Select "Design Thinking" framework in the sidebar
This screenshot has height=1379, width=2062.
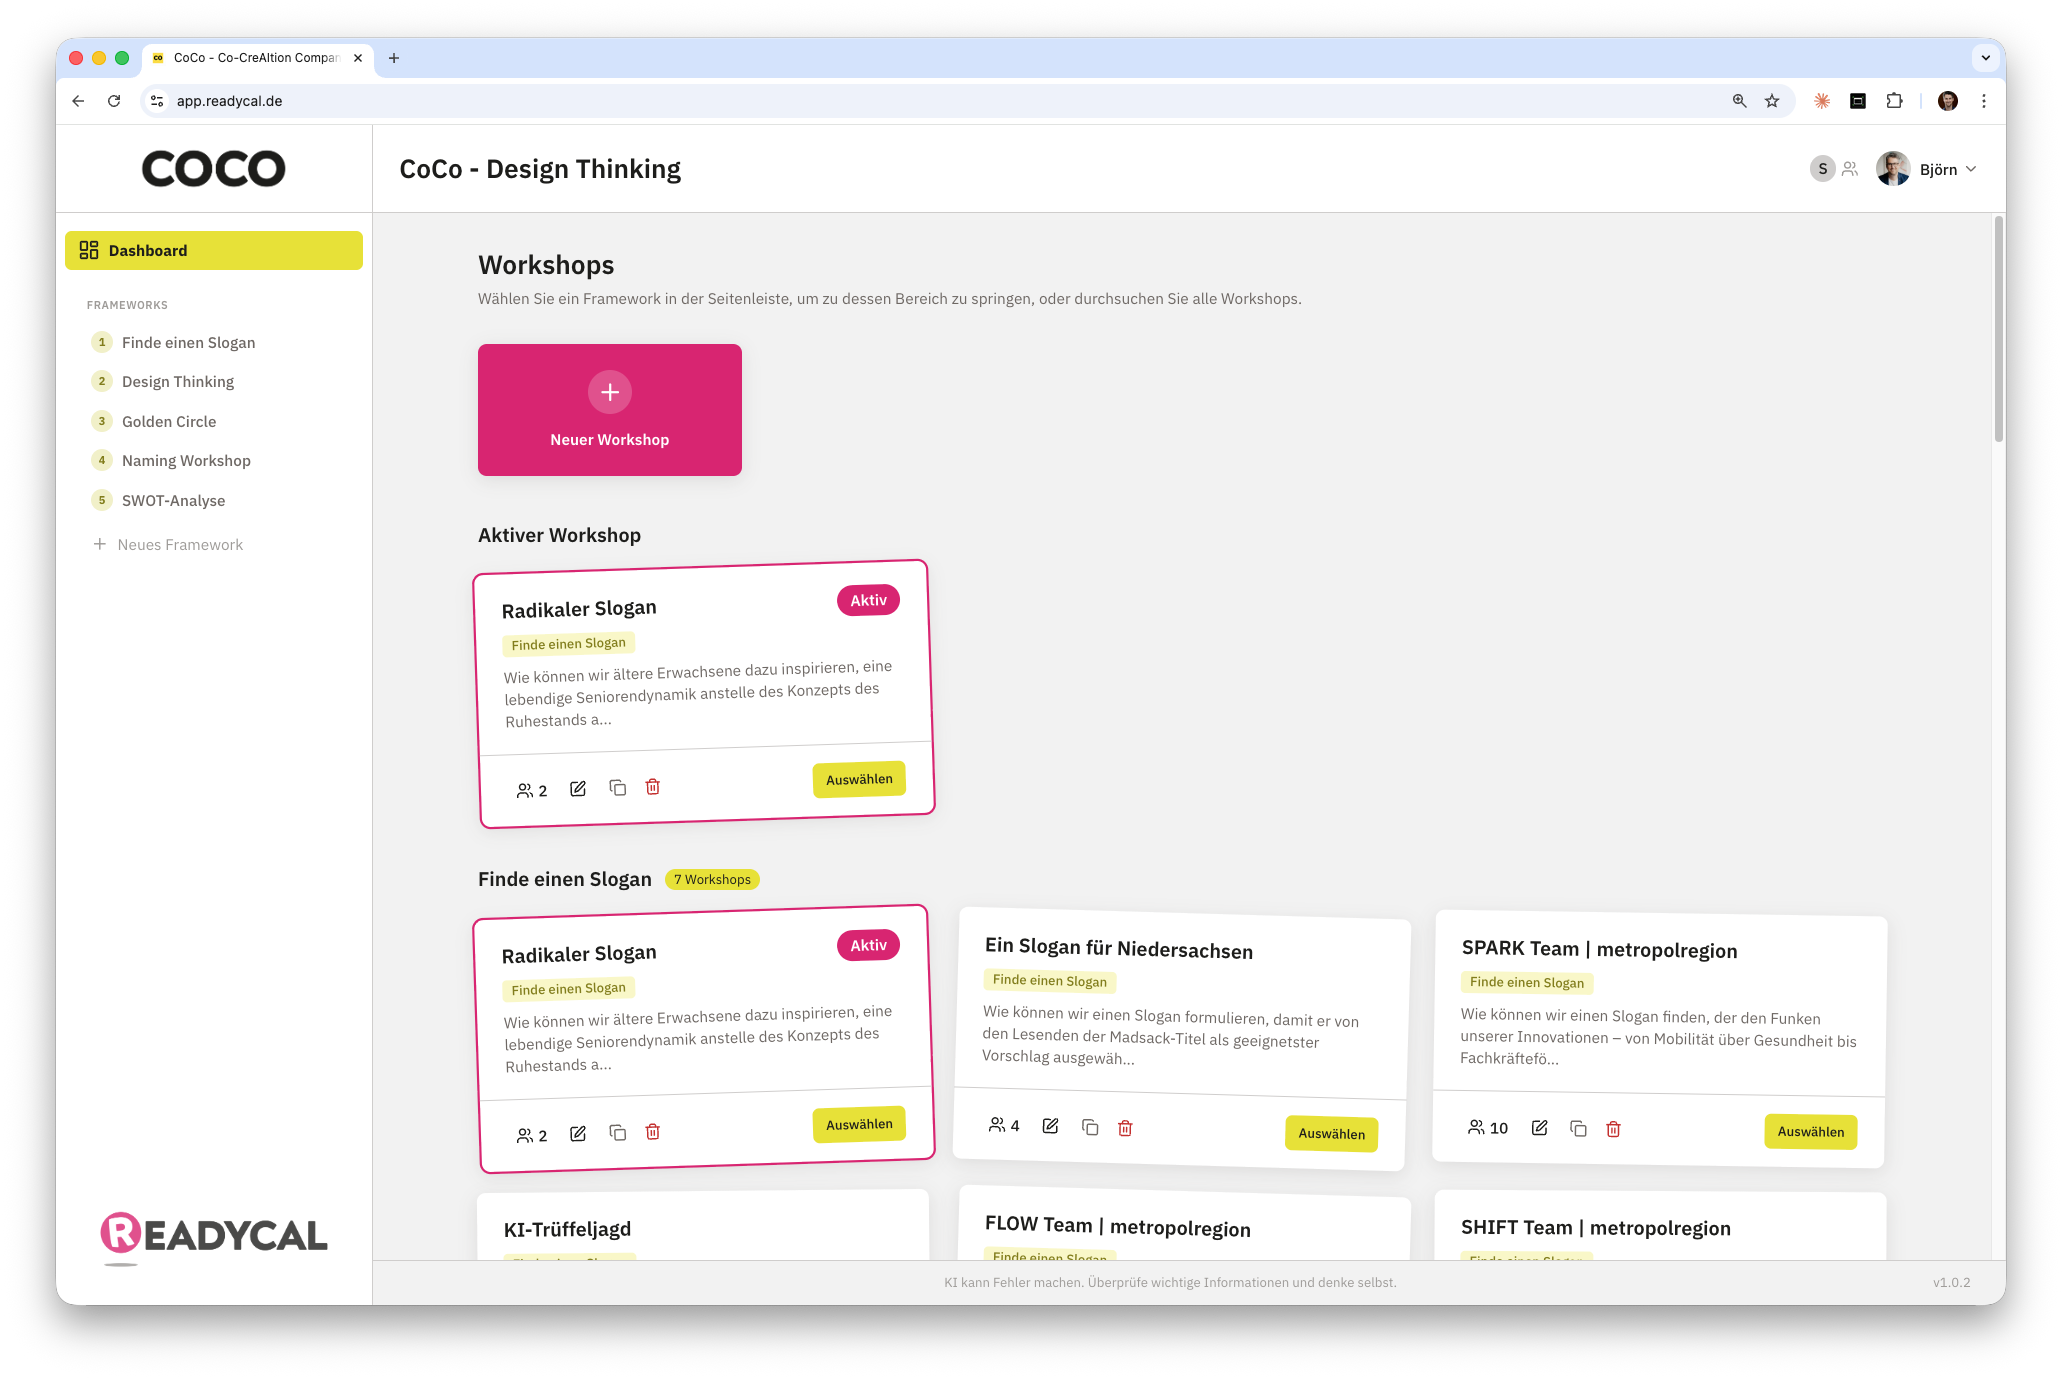[177, 381]
